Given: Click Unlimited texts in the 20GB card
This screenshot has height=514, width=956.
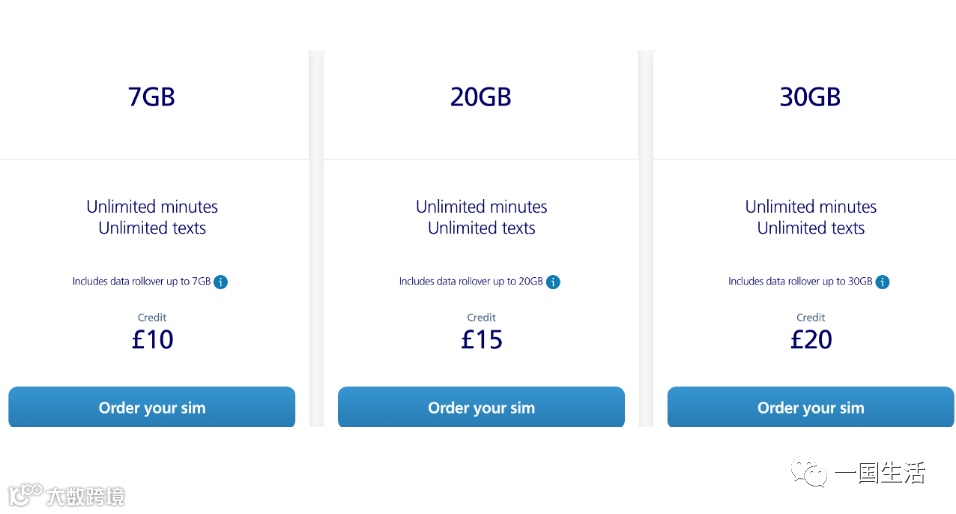Looking at the screenshot, I should tap(481, 228).
